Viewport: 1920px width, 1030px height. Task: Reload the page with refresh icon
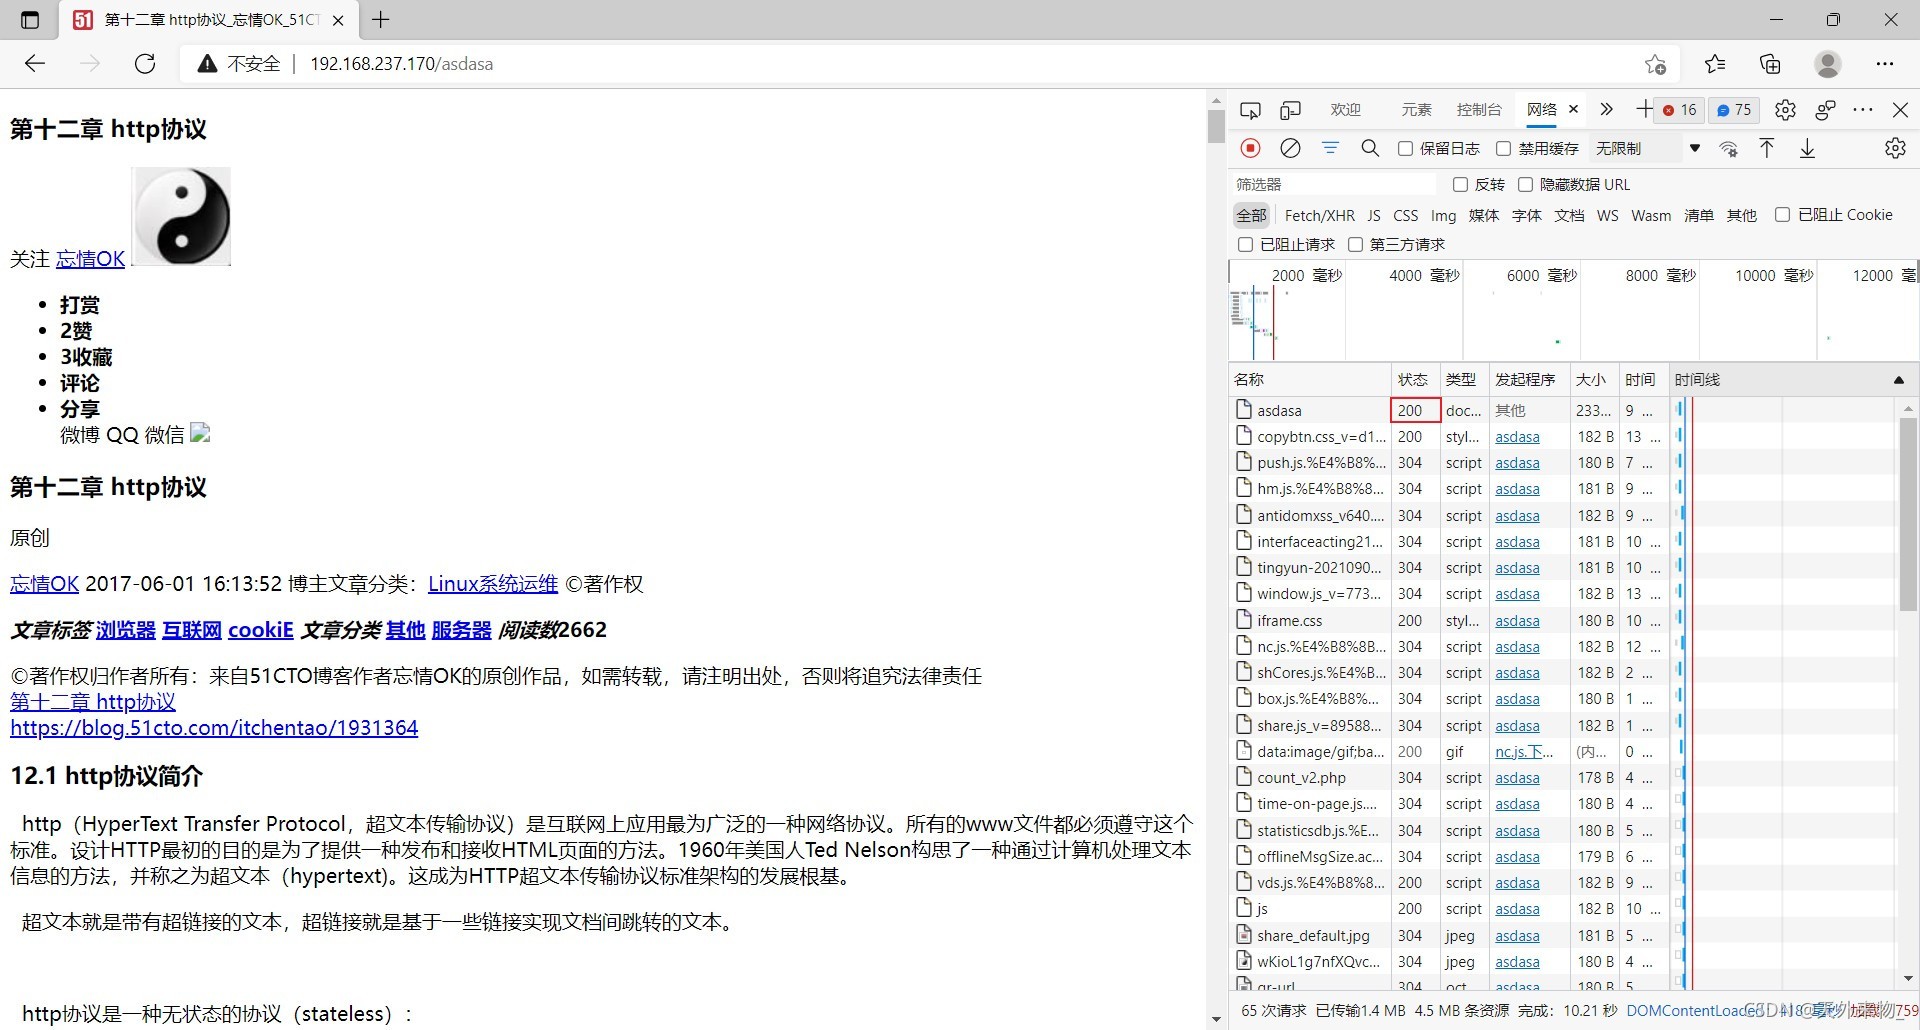point(145,64)
